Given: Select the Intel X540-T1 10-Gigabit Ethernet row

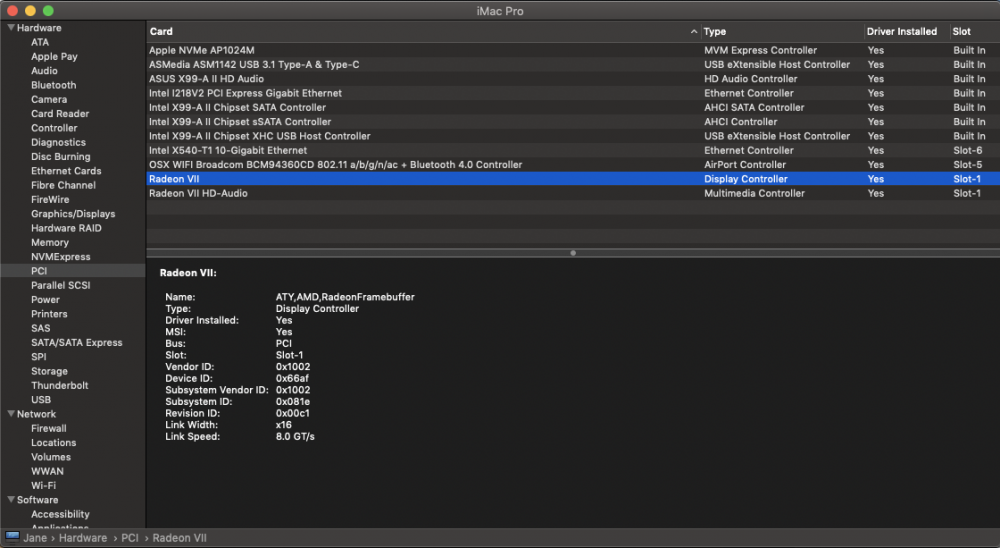Looking at the screenshot, I should tap(573, 150).
